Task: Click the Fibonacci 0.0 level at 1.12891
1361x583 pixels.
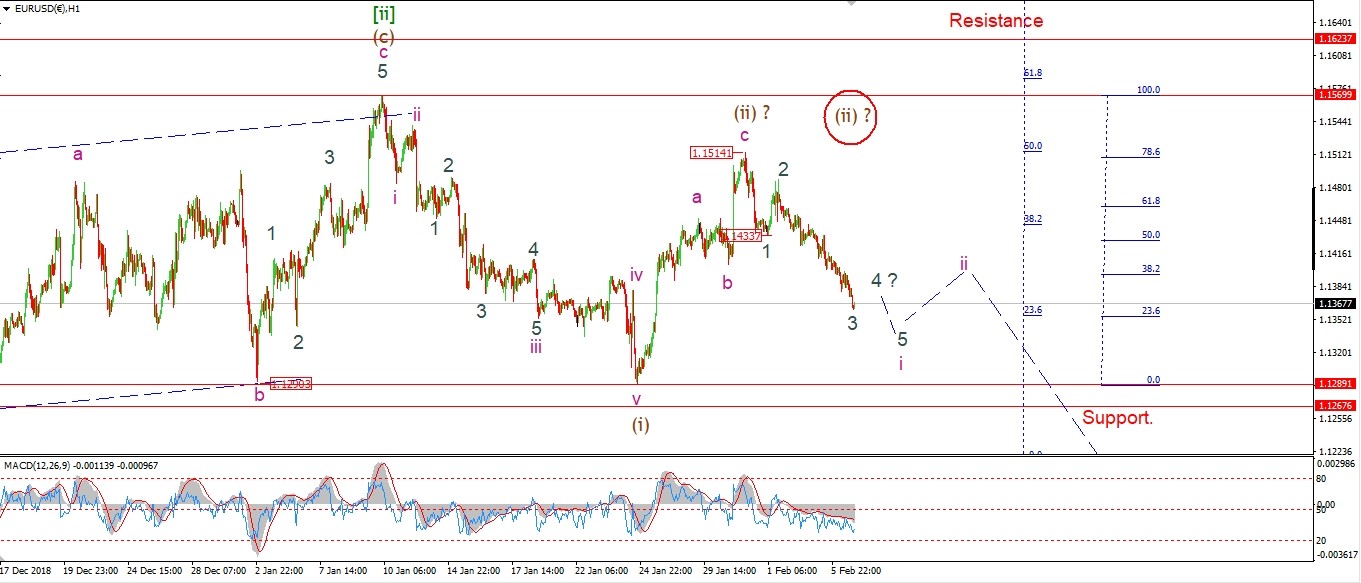Action: (1152, 380)
